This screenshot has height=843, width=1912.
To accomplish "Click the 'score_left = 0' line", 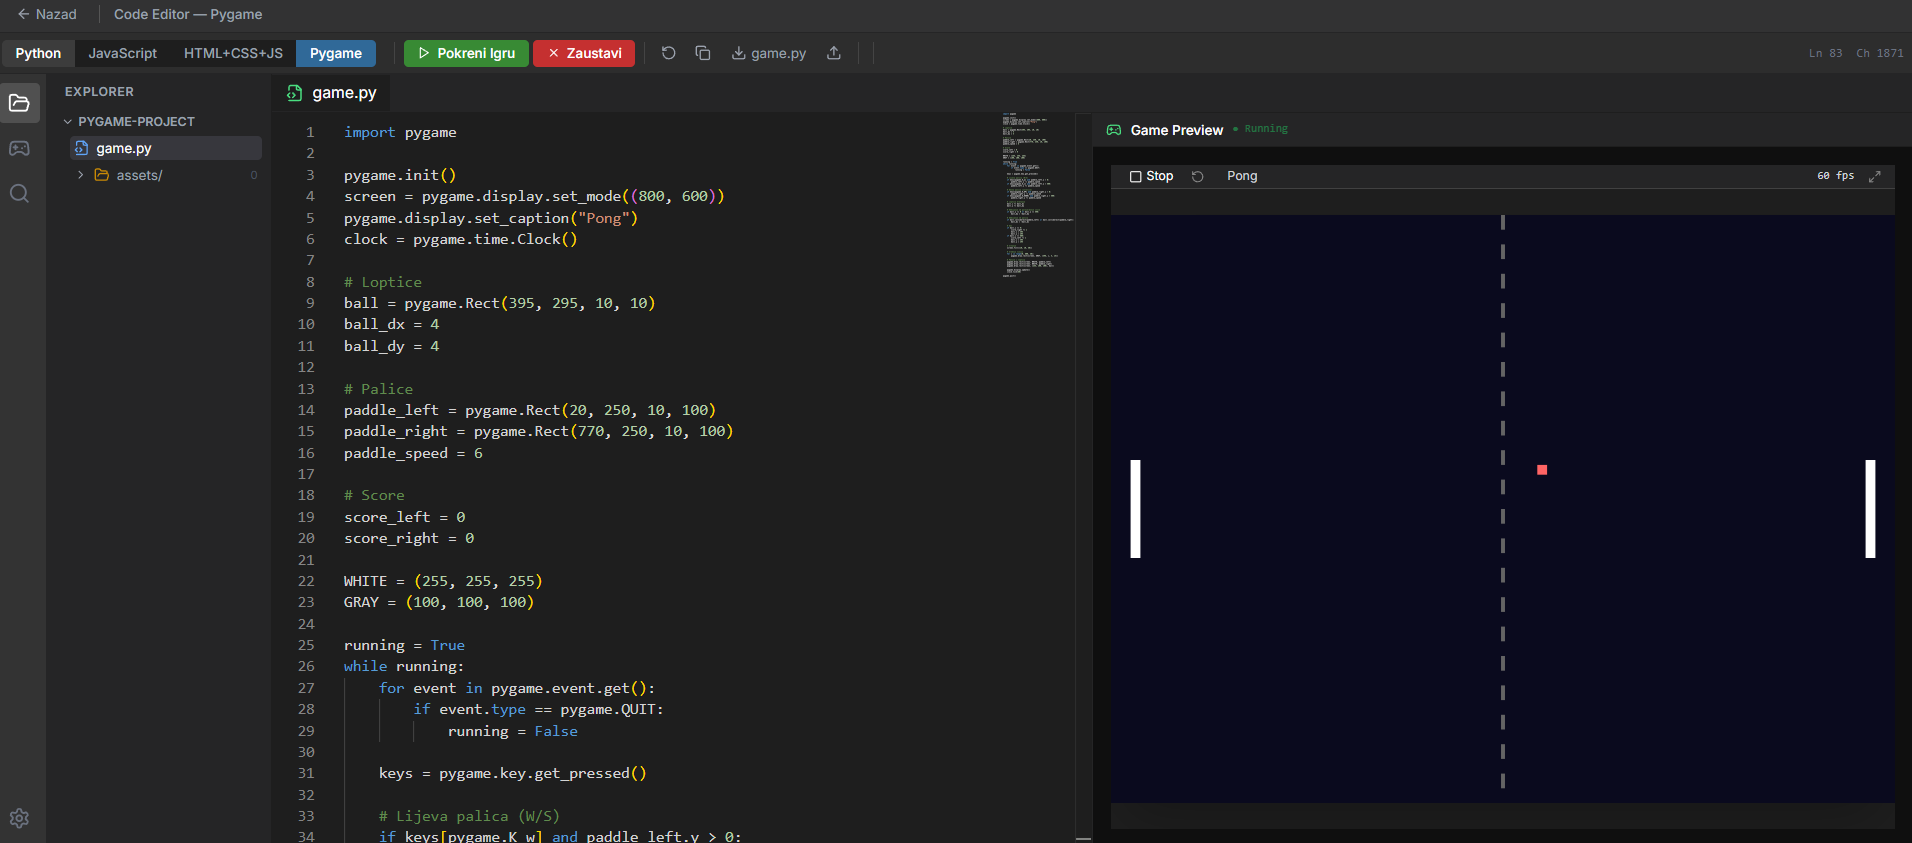I will (405, 517).
